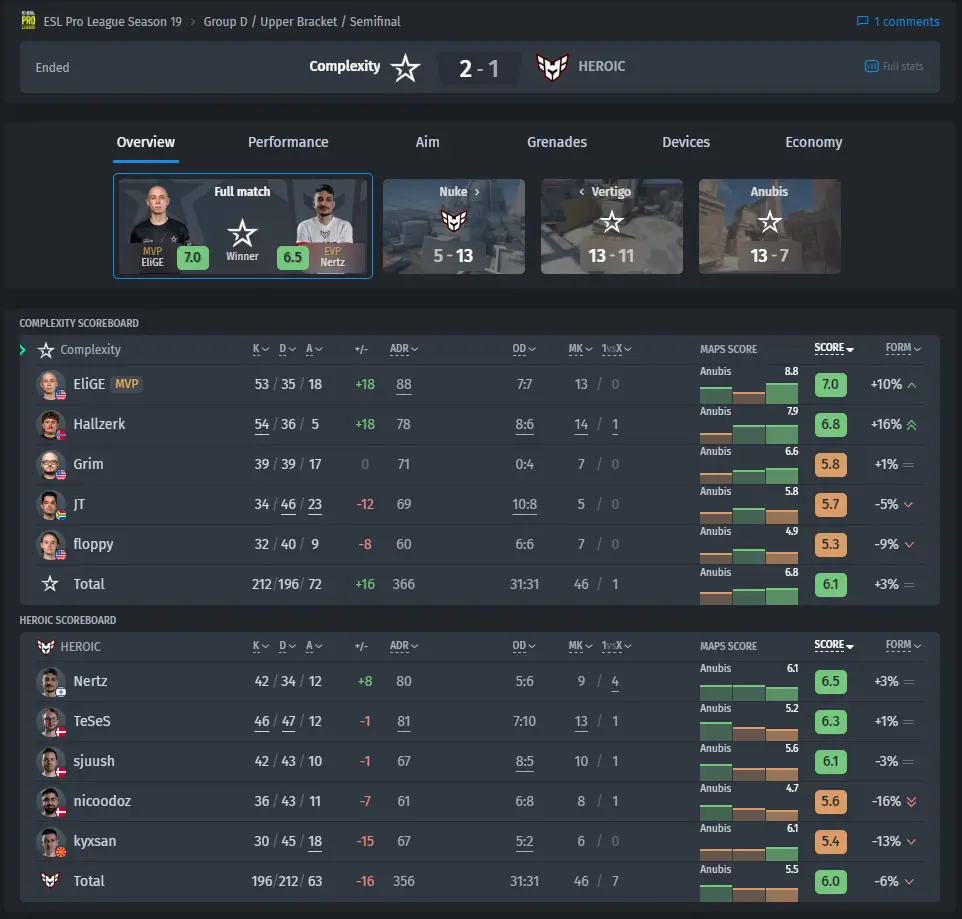Sort Complexity scoreboard by ADR

tap(404, 349)
